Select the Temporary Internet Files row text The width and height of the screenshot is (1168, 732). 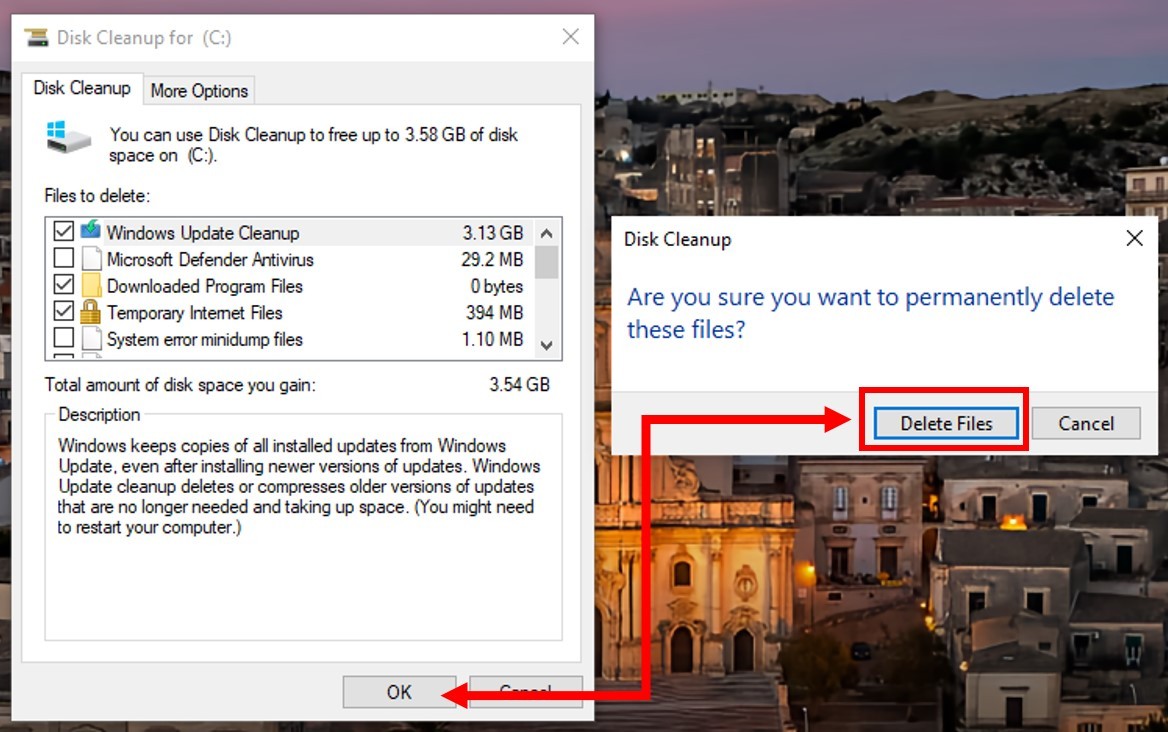click(194, 313)
